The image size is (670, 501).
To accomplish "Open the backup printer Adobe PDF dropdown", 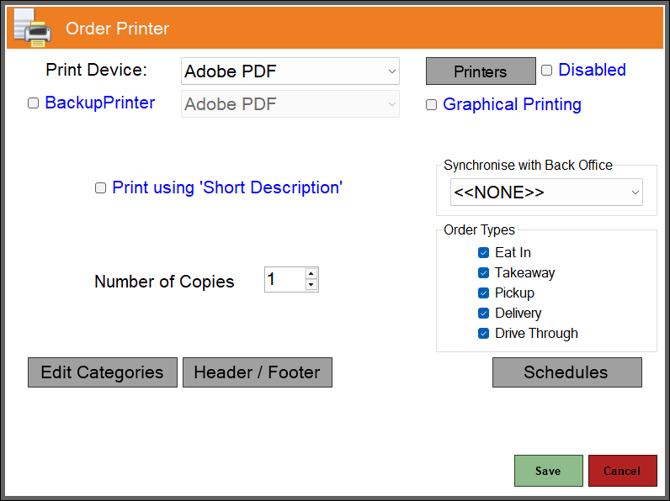I will pos(290,104).
